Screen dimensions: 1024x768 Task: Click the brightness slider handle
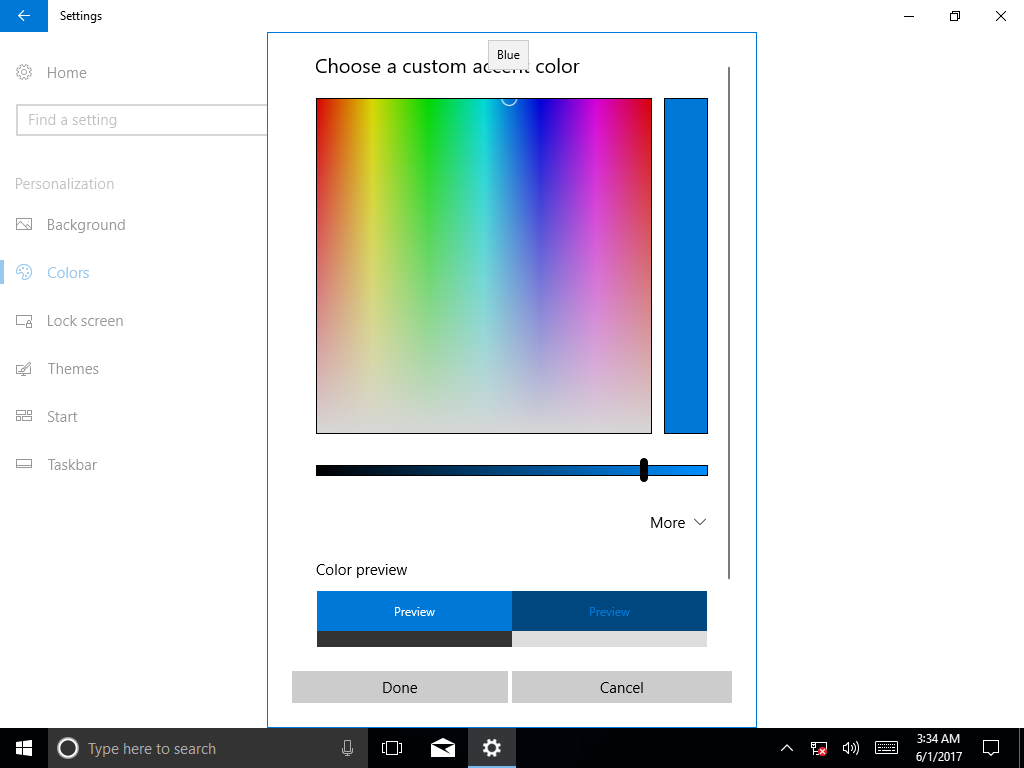click(644, 470)
